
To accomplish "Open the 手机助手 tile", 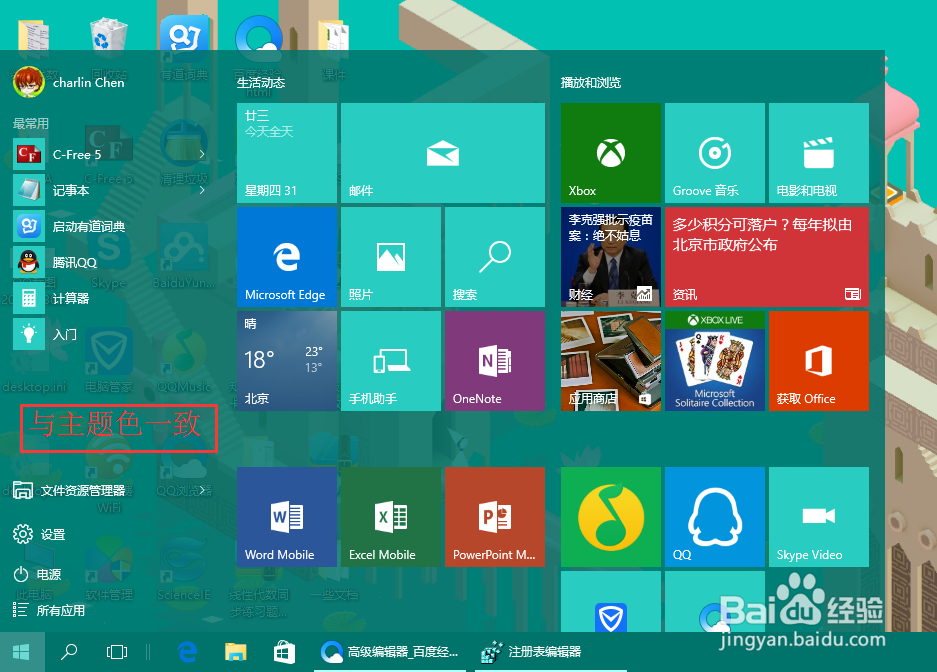I will [391, 361].
